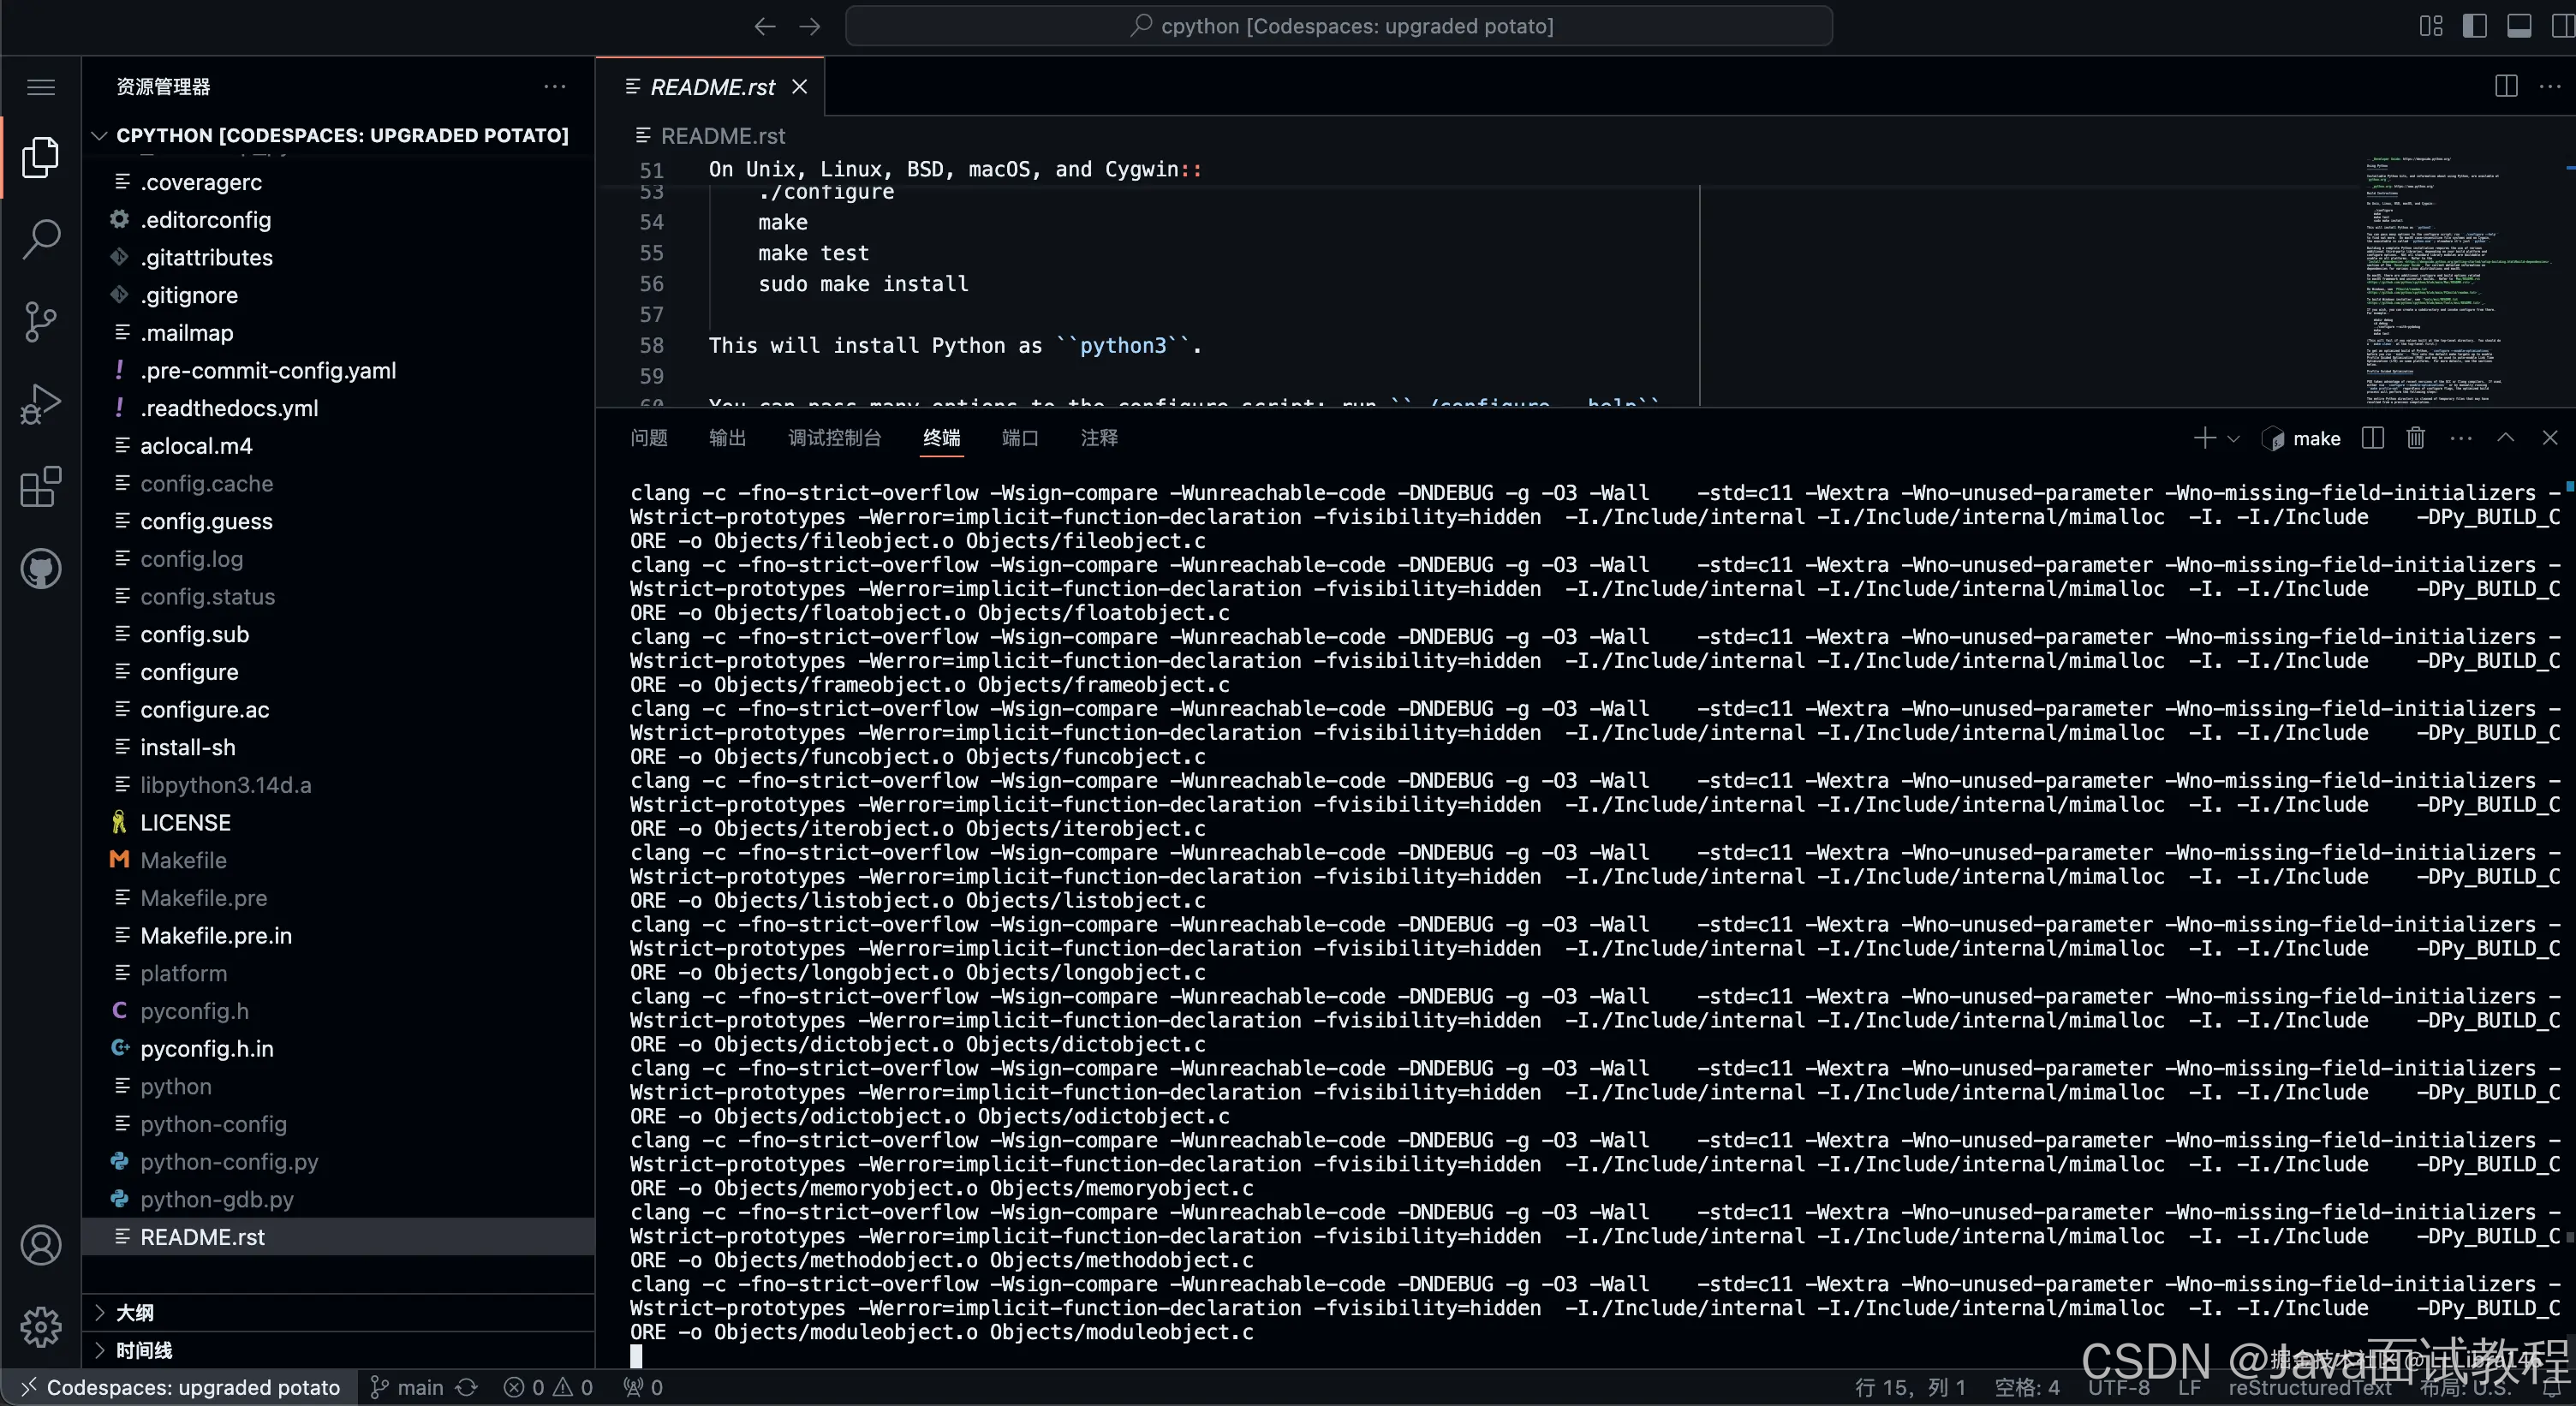Switch to the 注释 panel tab
Viewport: 2576px width, 1406px height.
[1099, 438]
